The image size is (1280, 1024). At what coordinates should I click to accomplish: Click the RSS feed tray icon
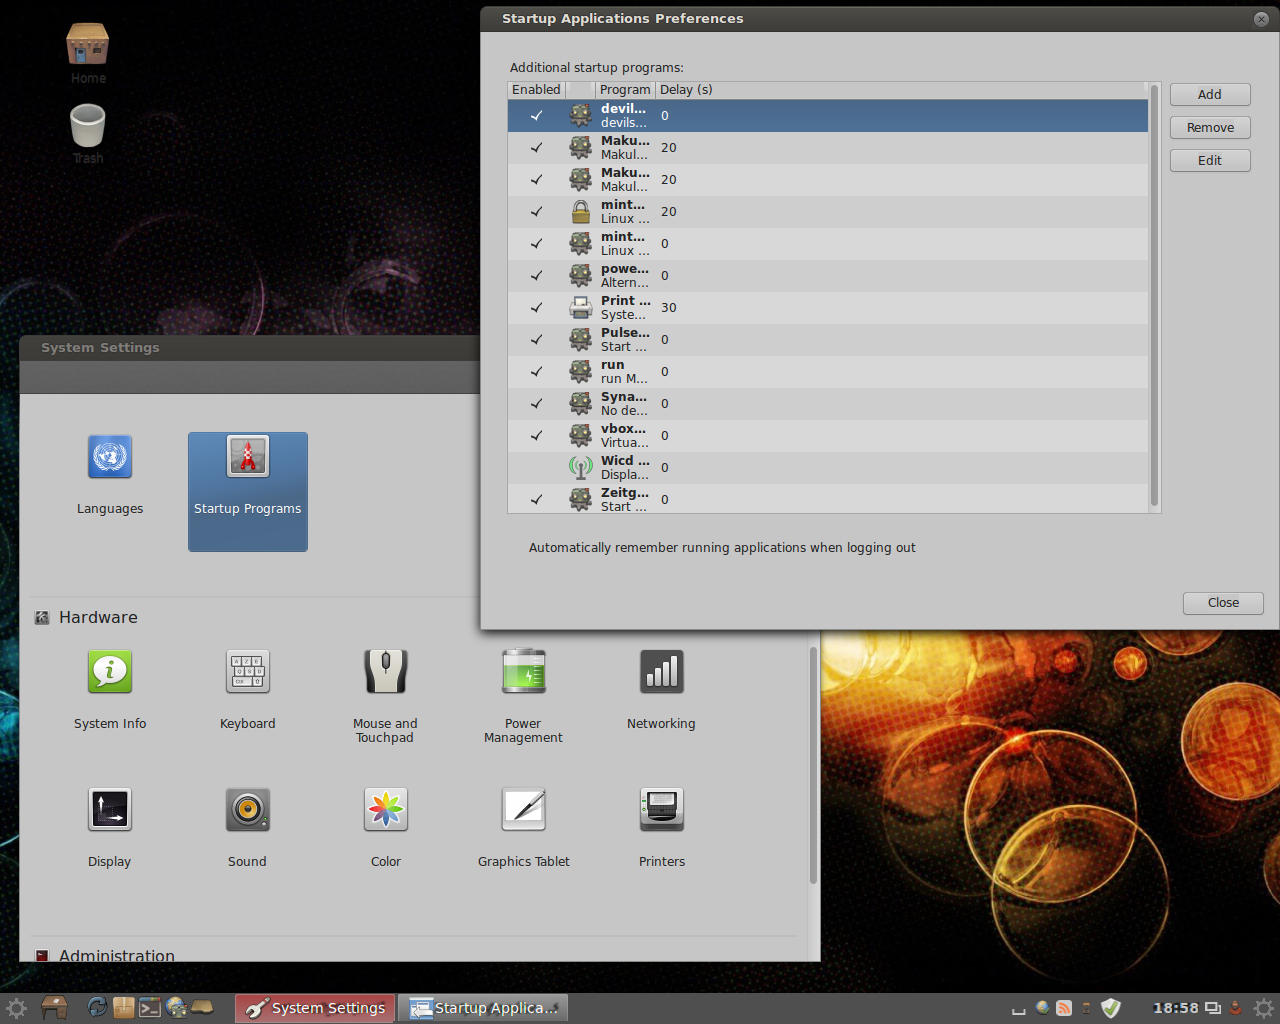[1064, 1008]
